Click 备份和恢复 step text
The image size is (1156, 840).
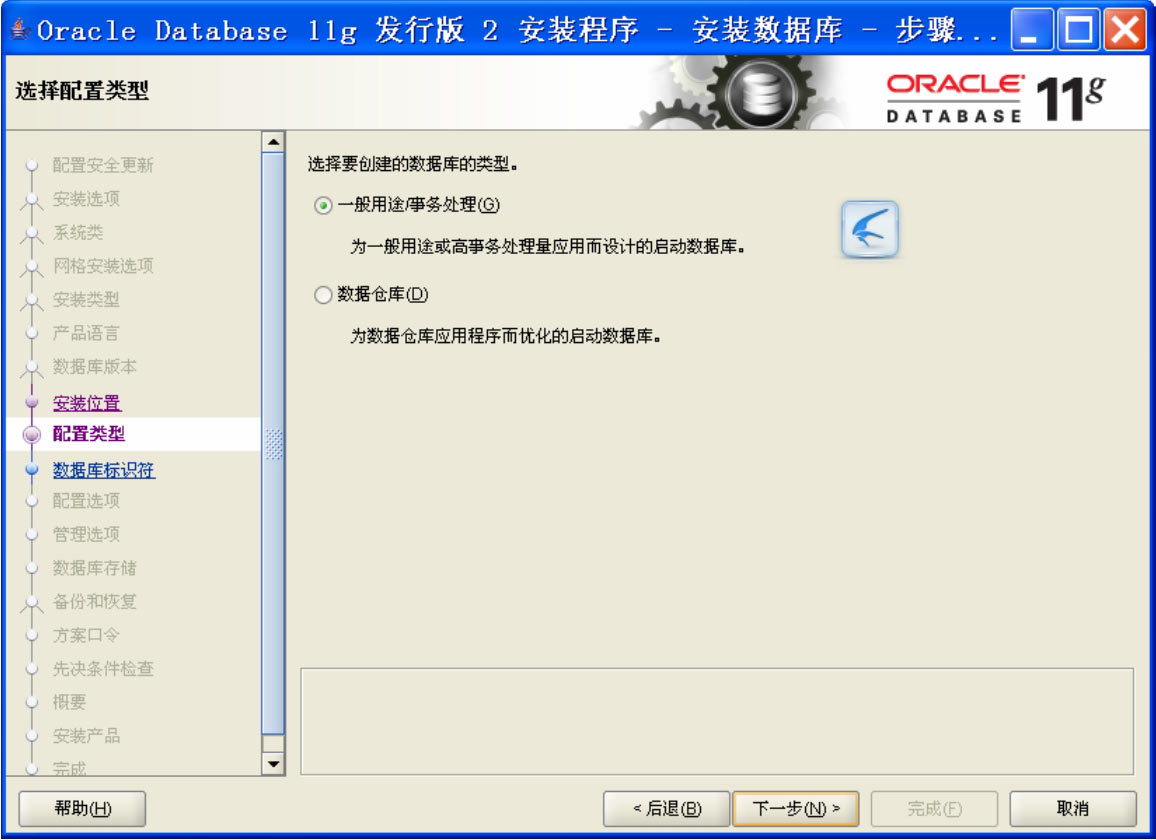click(x=95, y=601)
